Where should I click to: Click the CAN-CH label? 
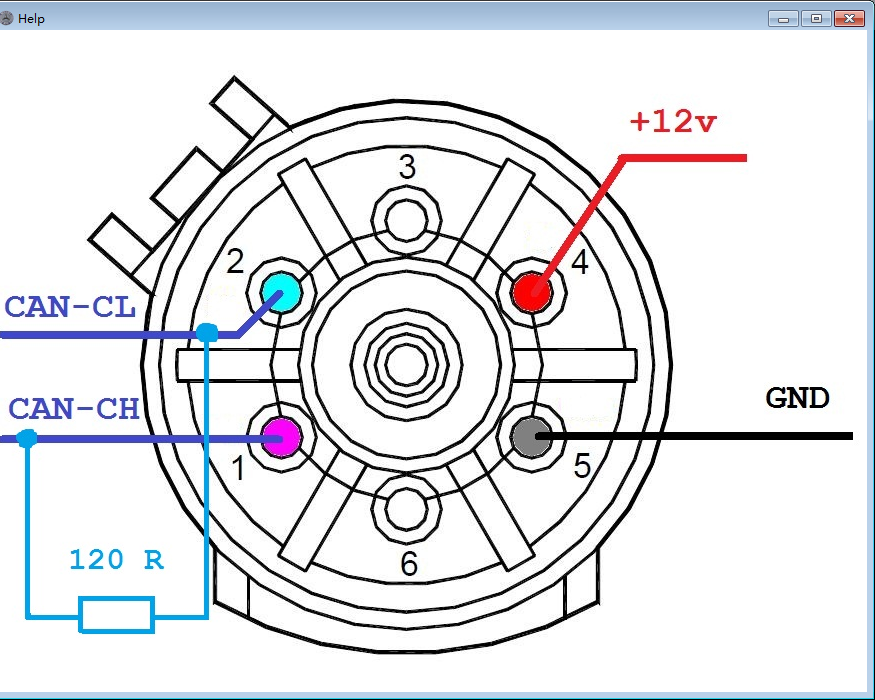(73, 409)
